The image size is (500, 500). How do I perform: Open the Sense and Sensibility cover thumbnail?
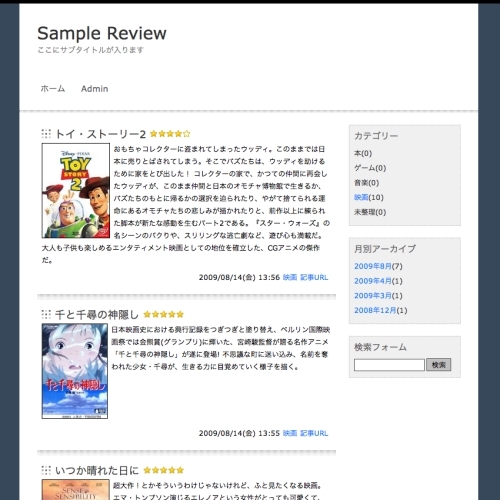click(76, 490)
